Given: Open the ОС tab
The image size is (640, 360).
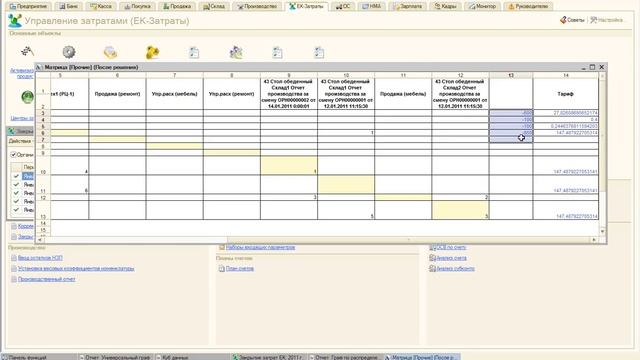Looking at the screenshot, I should coord(343,6).
